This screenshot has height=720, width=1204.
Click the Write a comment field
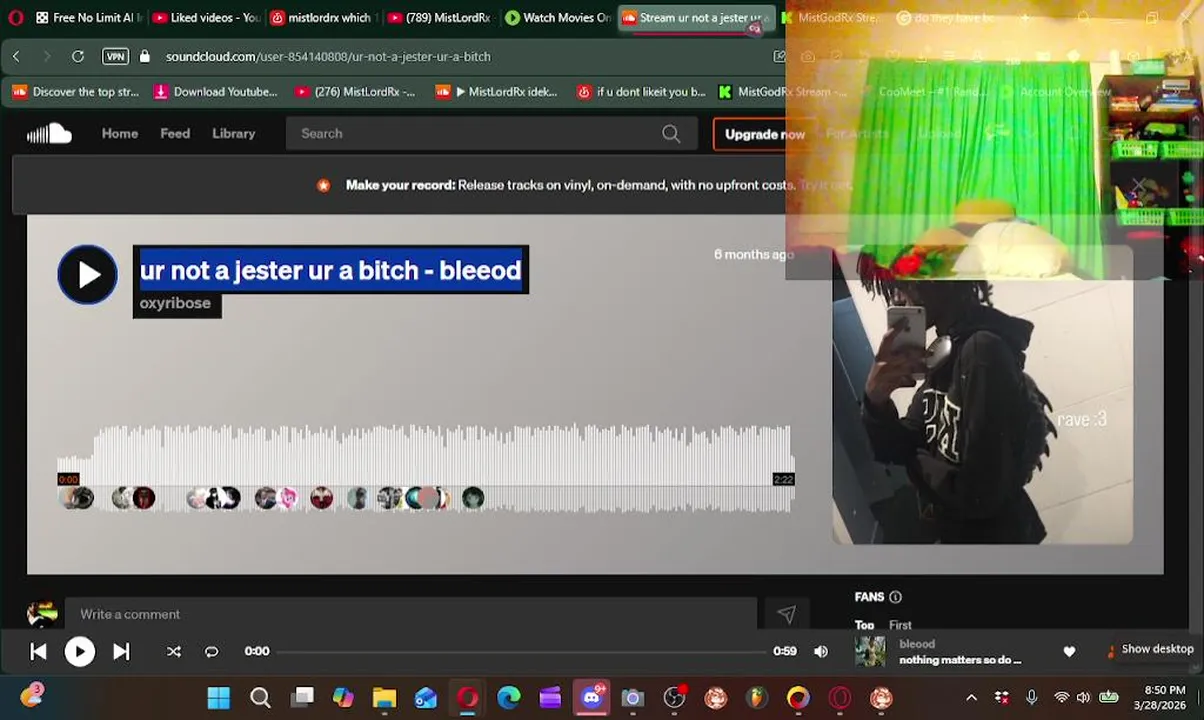tap(410, 615)
